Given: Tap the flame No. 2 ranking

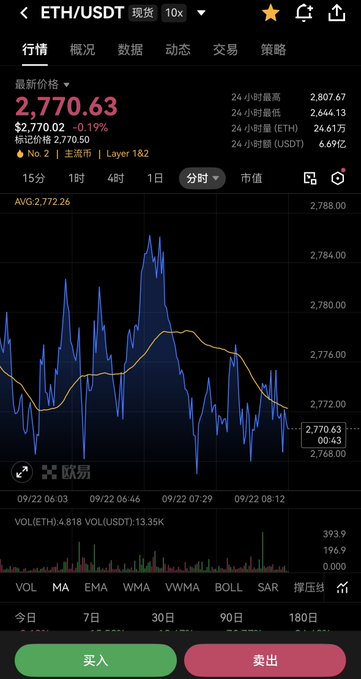Looking at the screenshot, I should point(32,154).
